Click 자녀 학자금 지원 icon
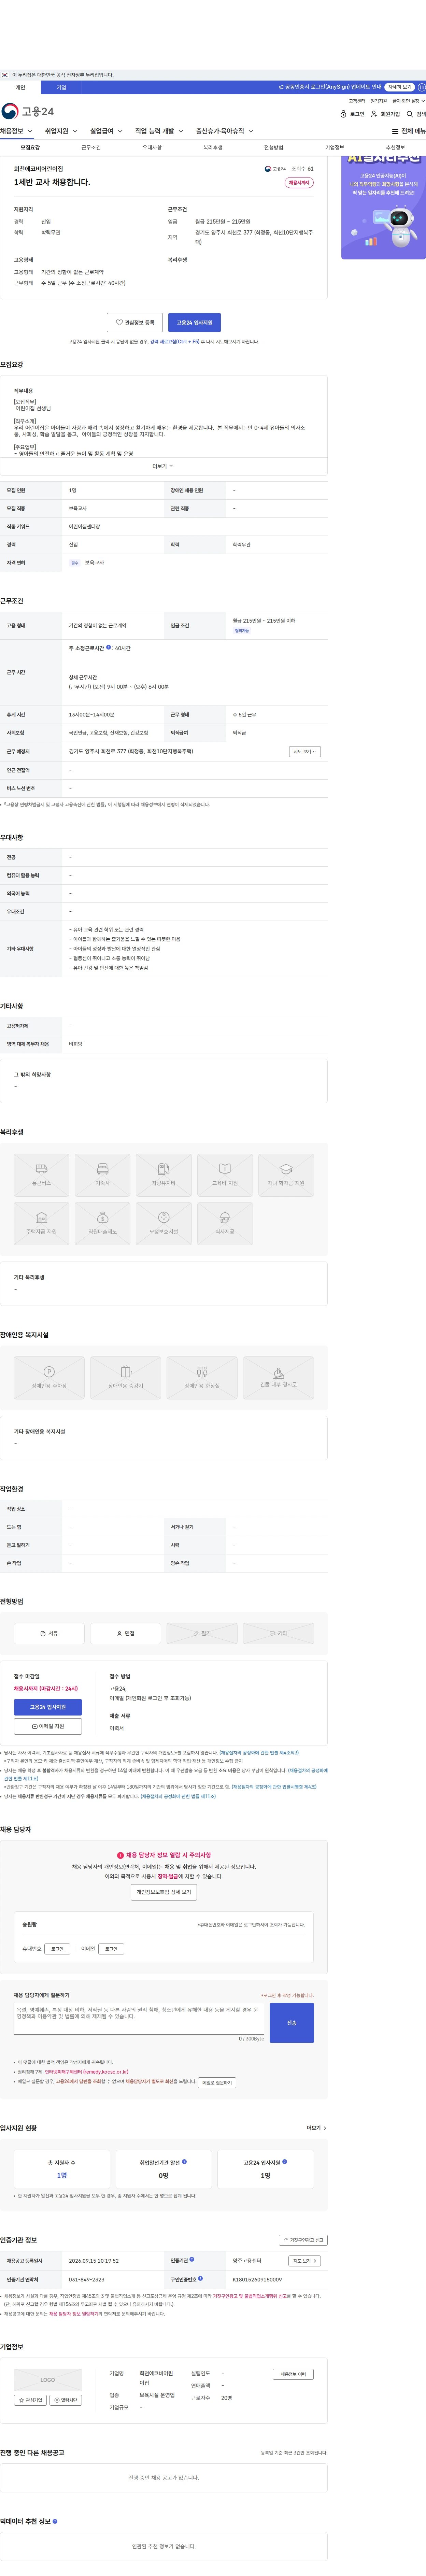The width and height of the screenshot is (426, 2576). coord(286,1175)
